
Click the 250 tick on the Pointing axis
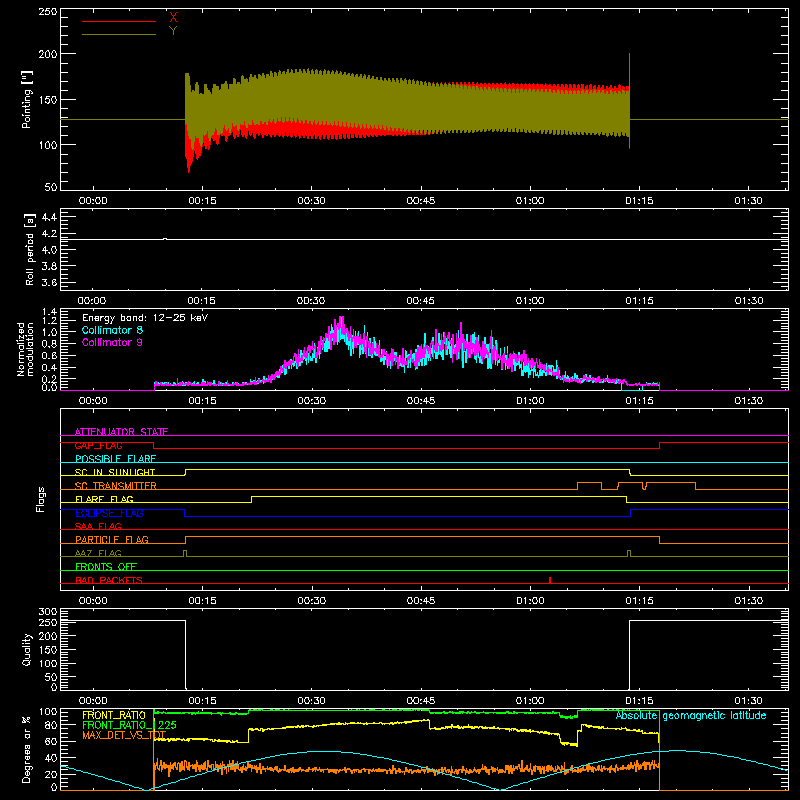[47, 12]
